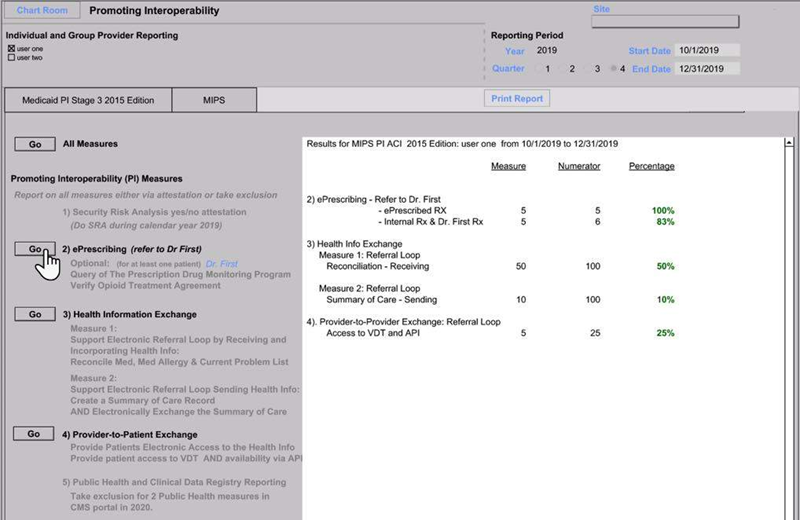
Task: Click the reporting Year value 2019
Action: (546, 50)
